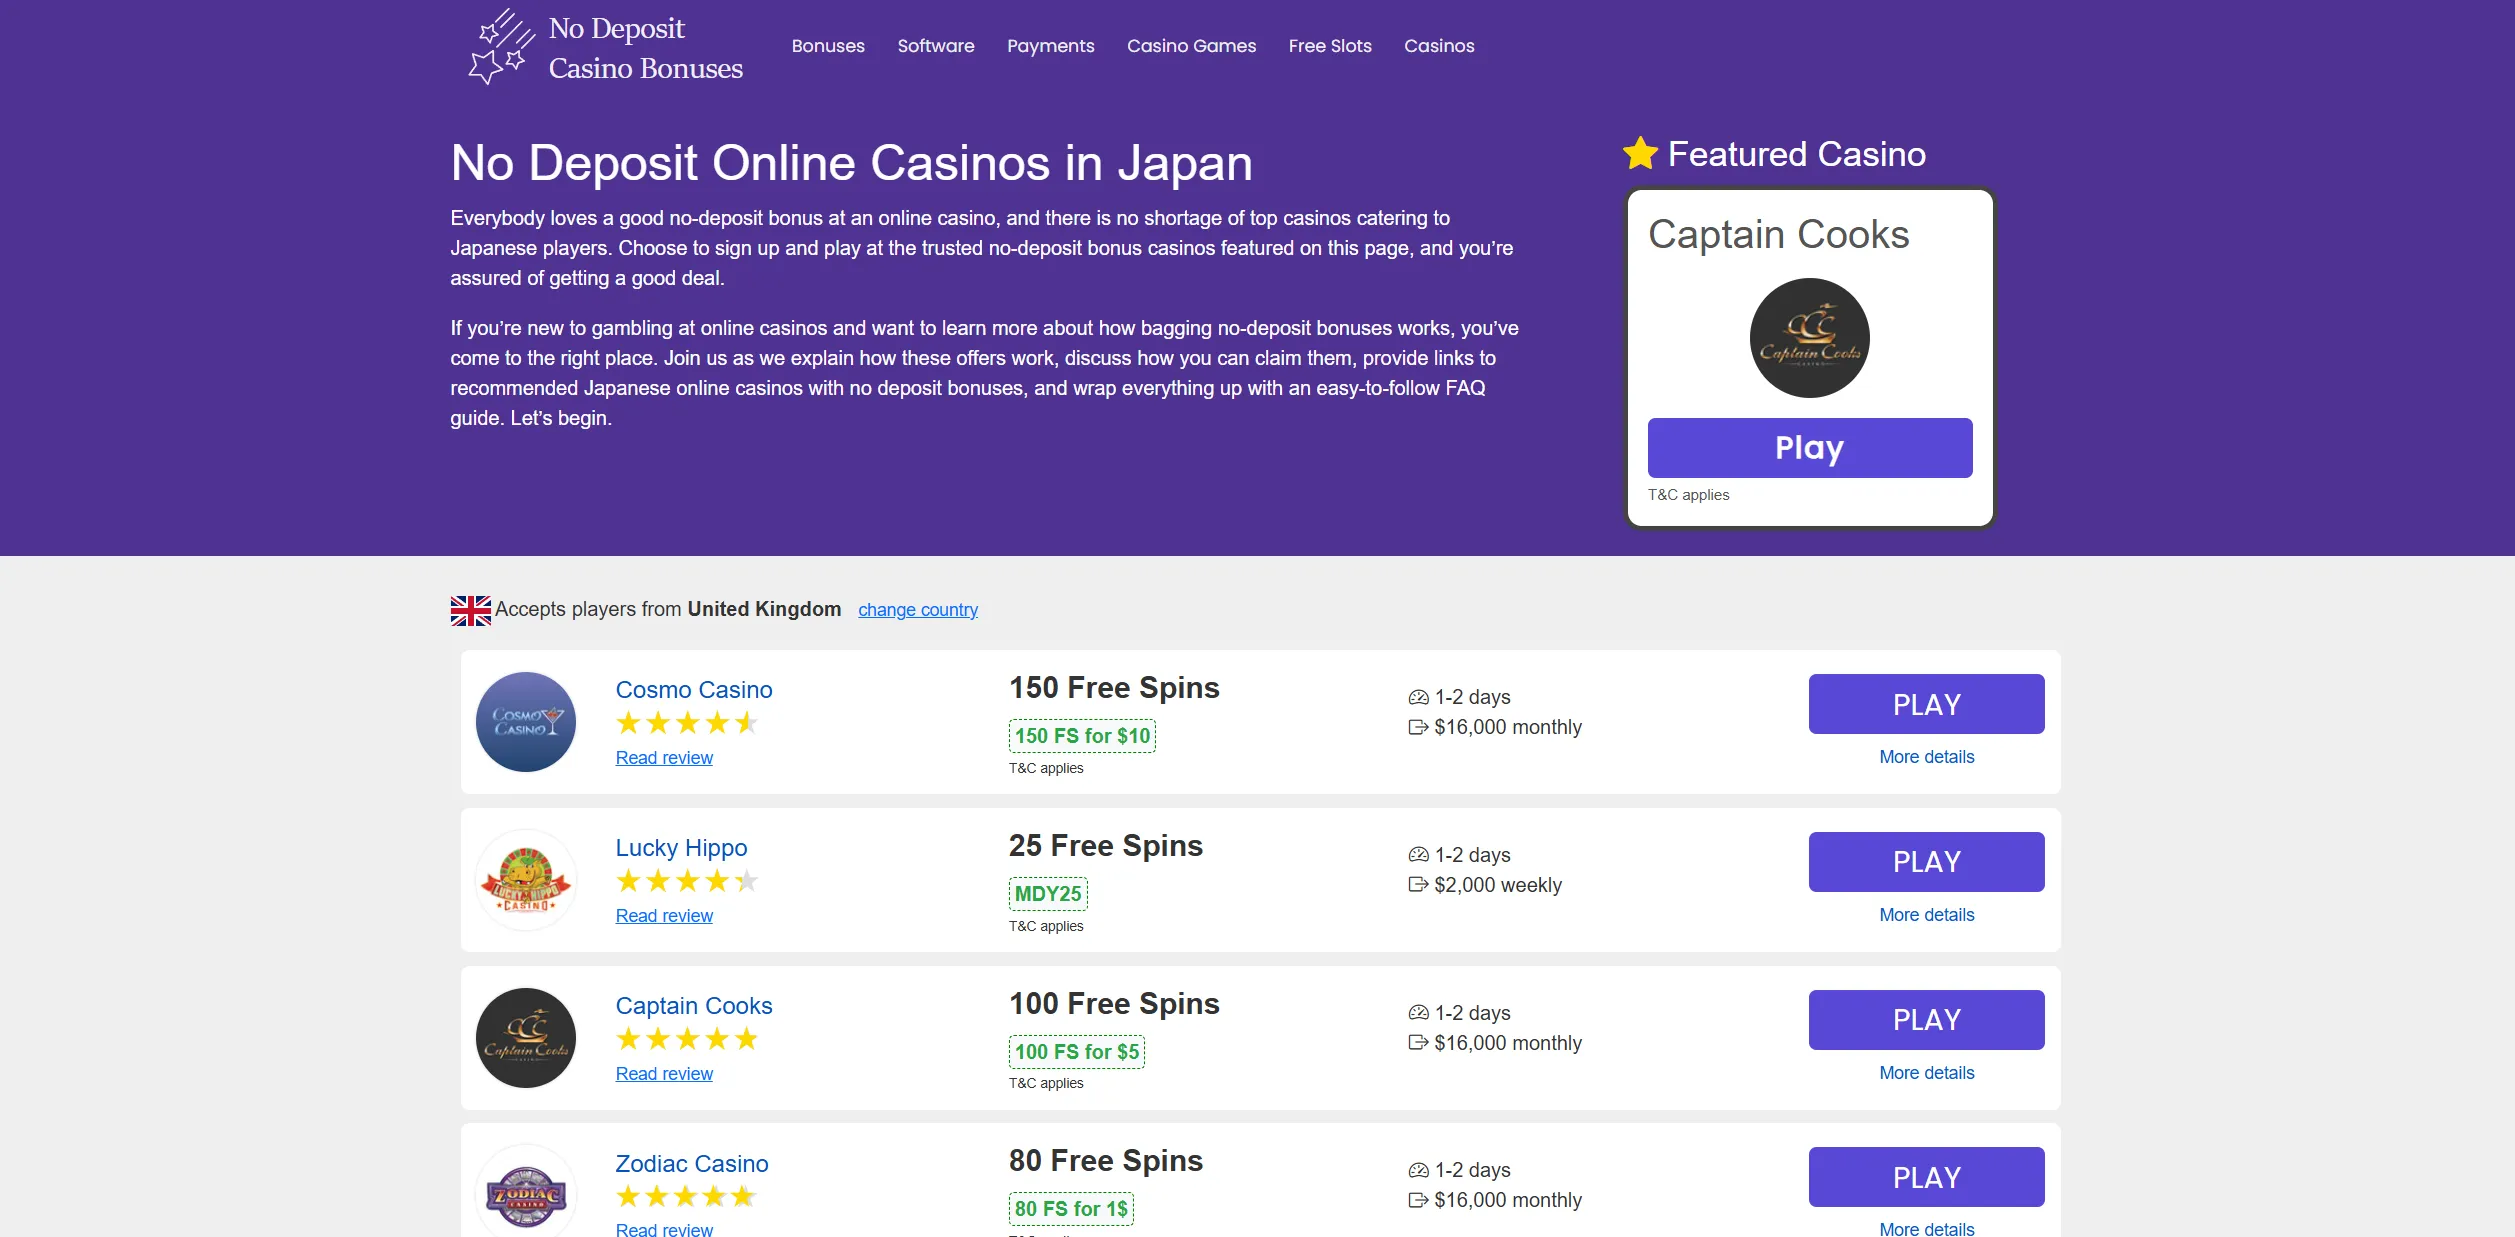Click the Featured Casino gold star icon
The width and height of the screenshot is (2515, 1237).
(1640, 154)
